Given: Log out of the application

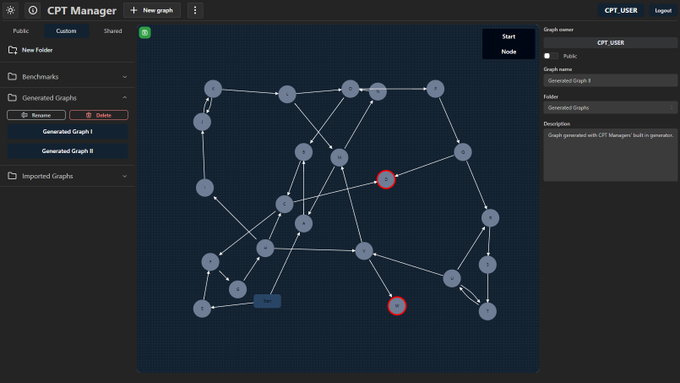Looking at the screenshot, I should [x=663, y=10].
